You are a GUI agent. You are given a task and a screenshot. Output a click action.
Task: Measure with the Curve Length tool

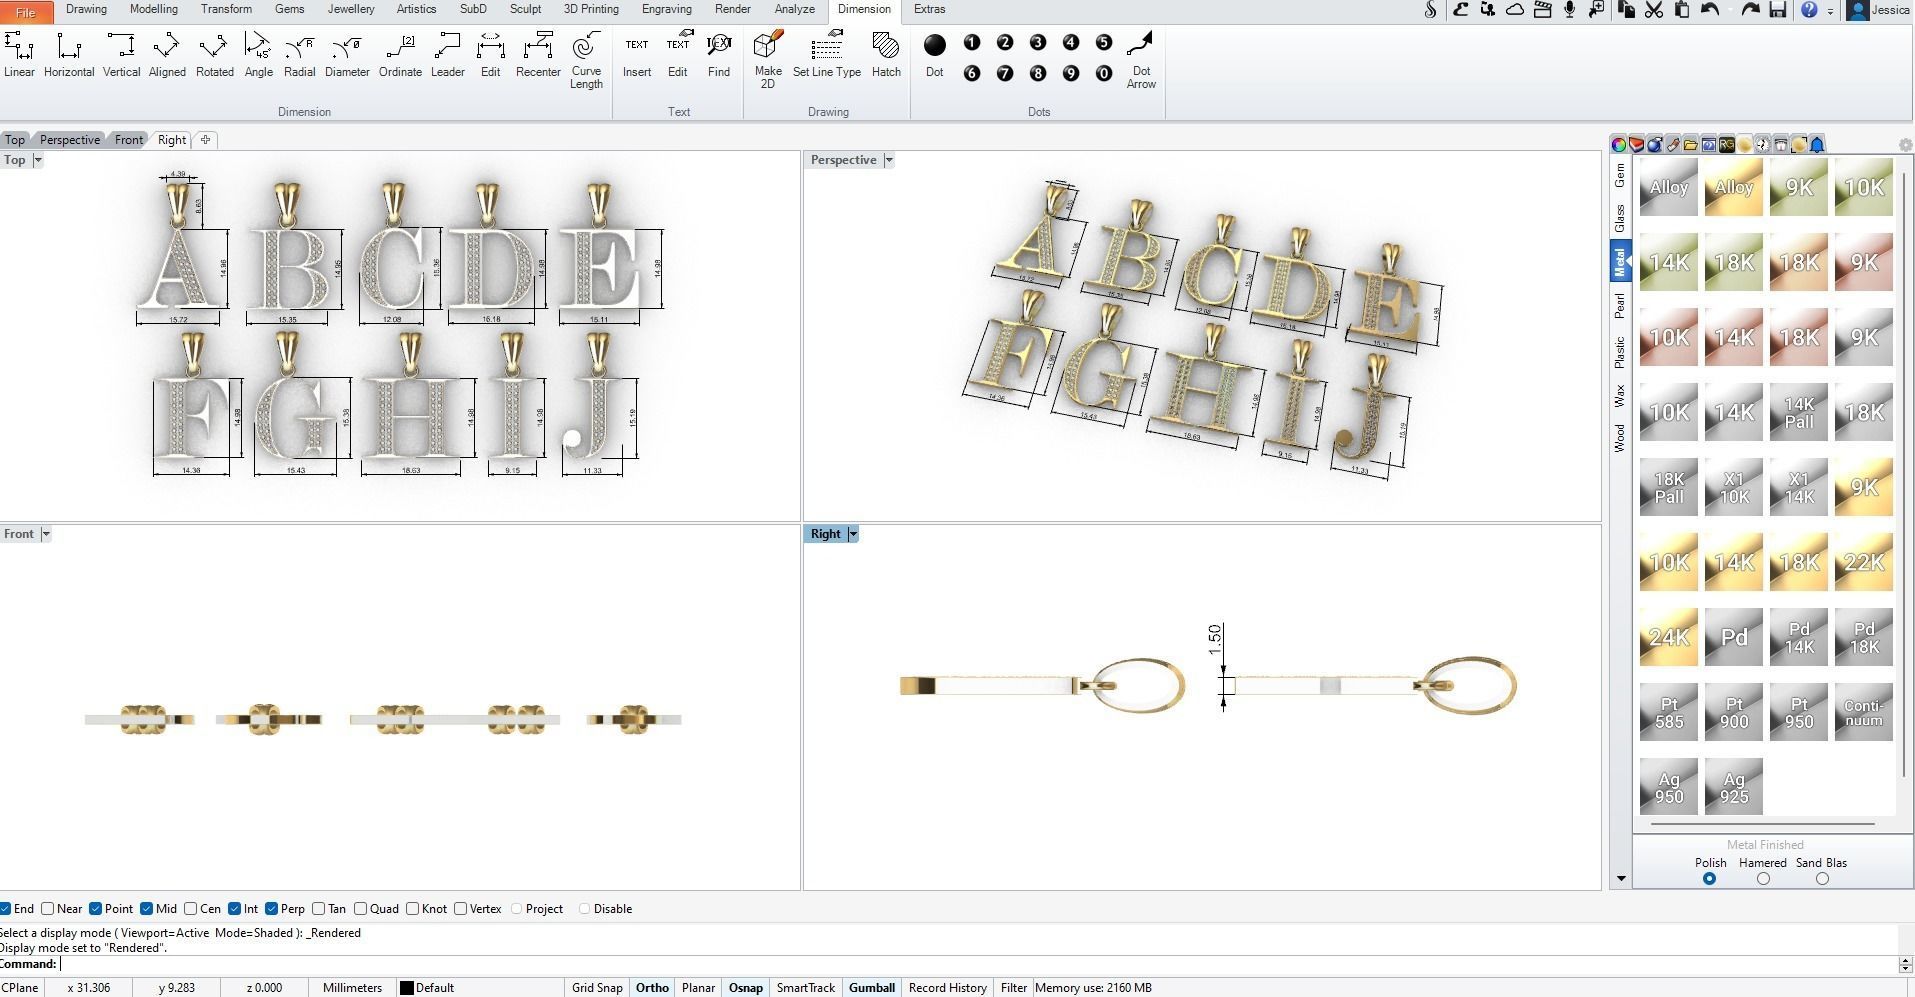click(586, 61)
